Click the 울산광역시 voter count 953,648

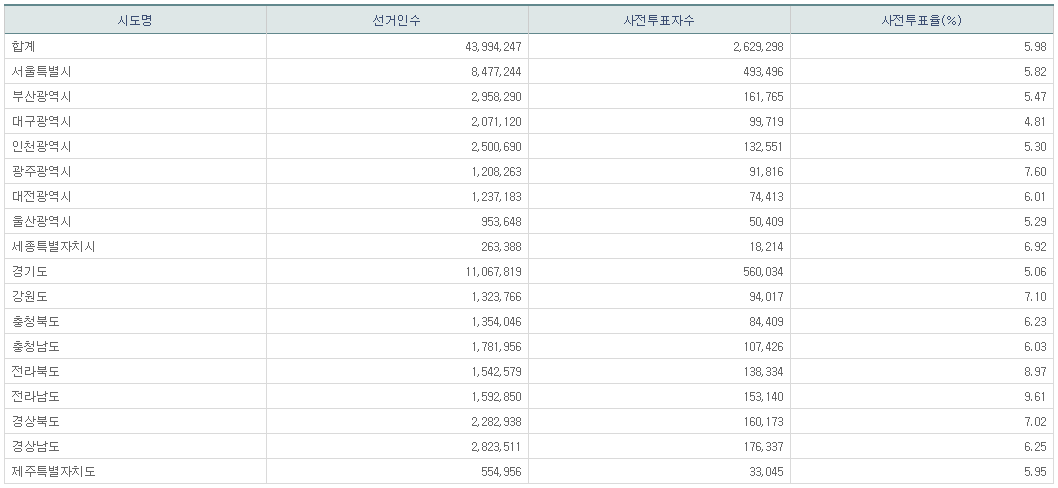[495, 221]
